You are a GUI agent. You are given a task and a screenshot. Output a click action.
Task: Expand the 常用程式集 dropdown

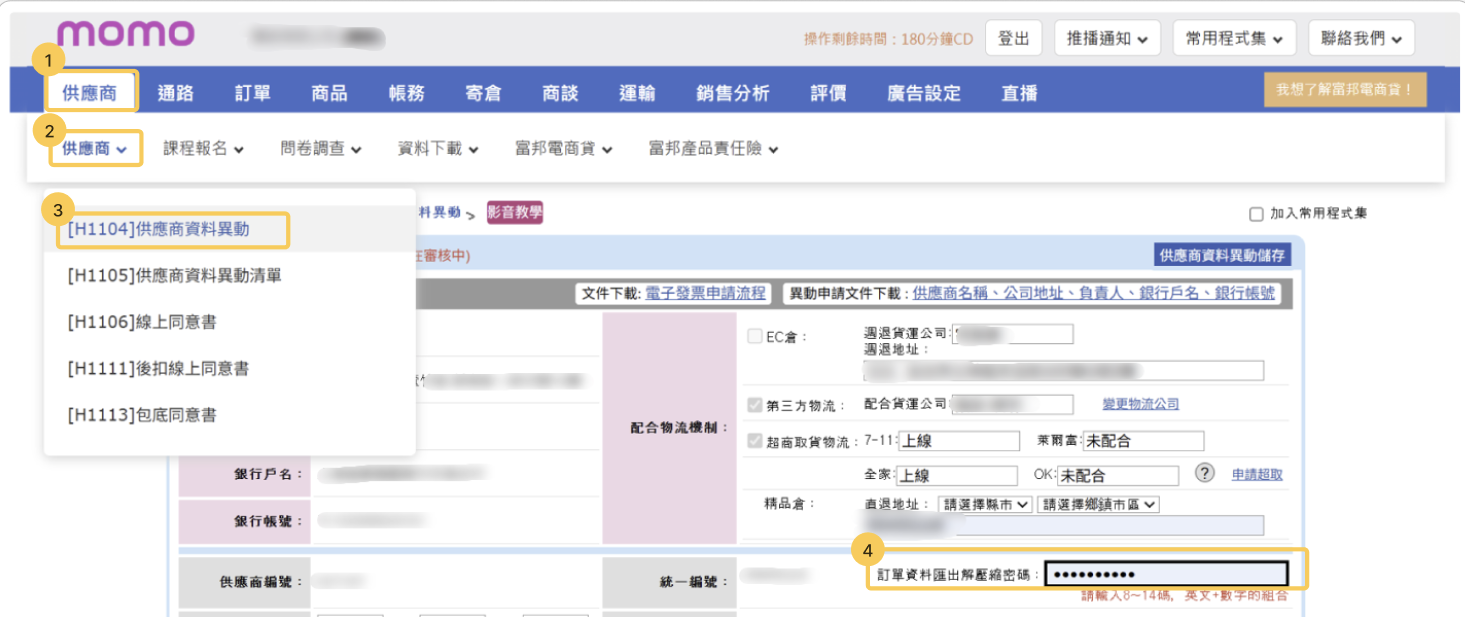[1233, 38]
